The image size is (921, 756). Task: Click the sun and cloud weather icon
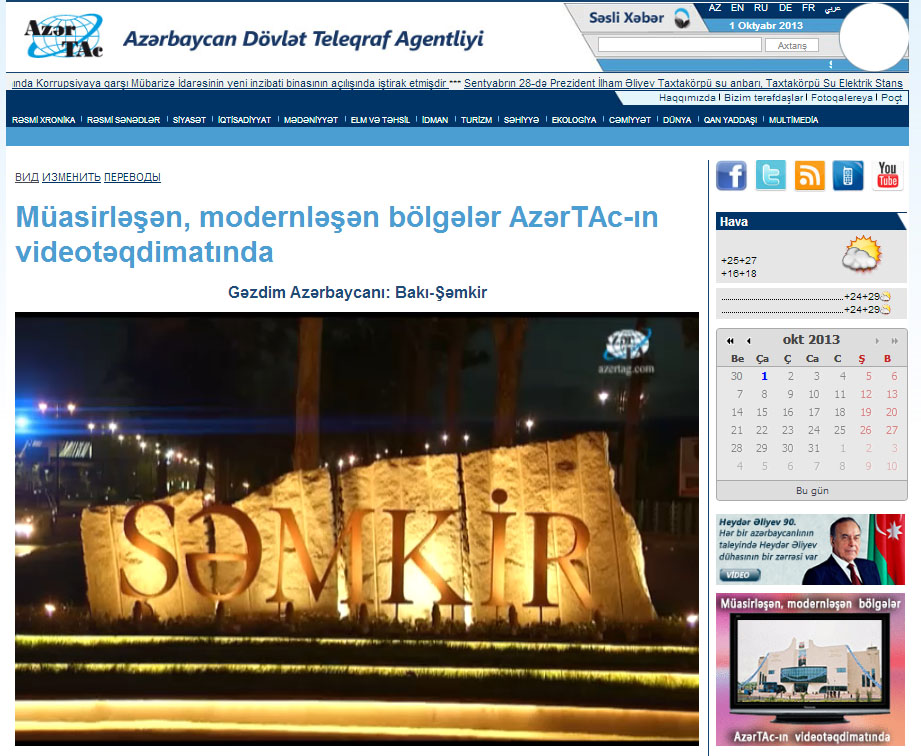pyautogui.click(x=860, y=255)
